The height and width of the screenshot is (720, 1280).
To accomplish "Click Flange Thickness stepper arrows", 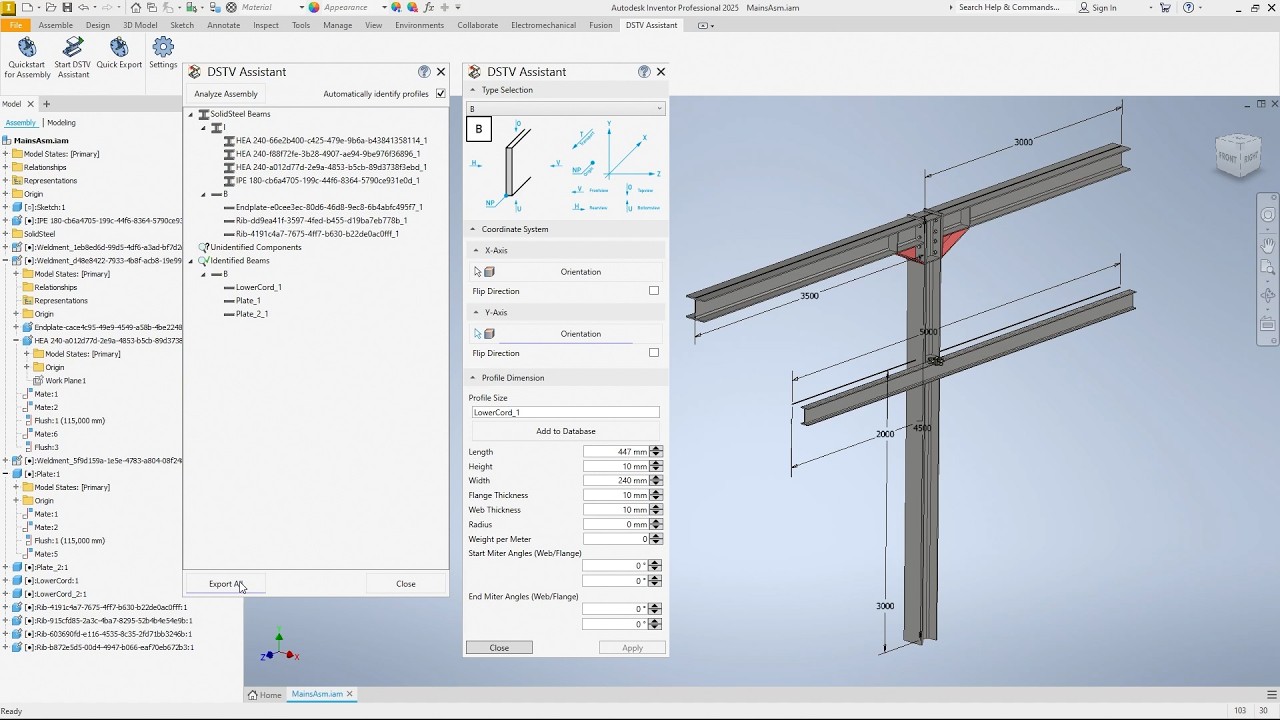I will click(656, 495).
